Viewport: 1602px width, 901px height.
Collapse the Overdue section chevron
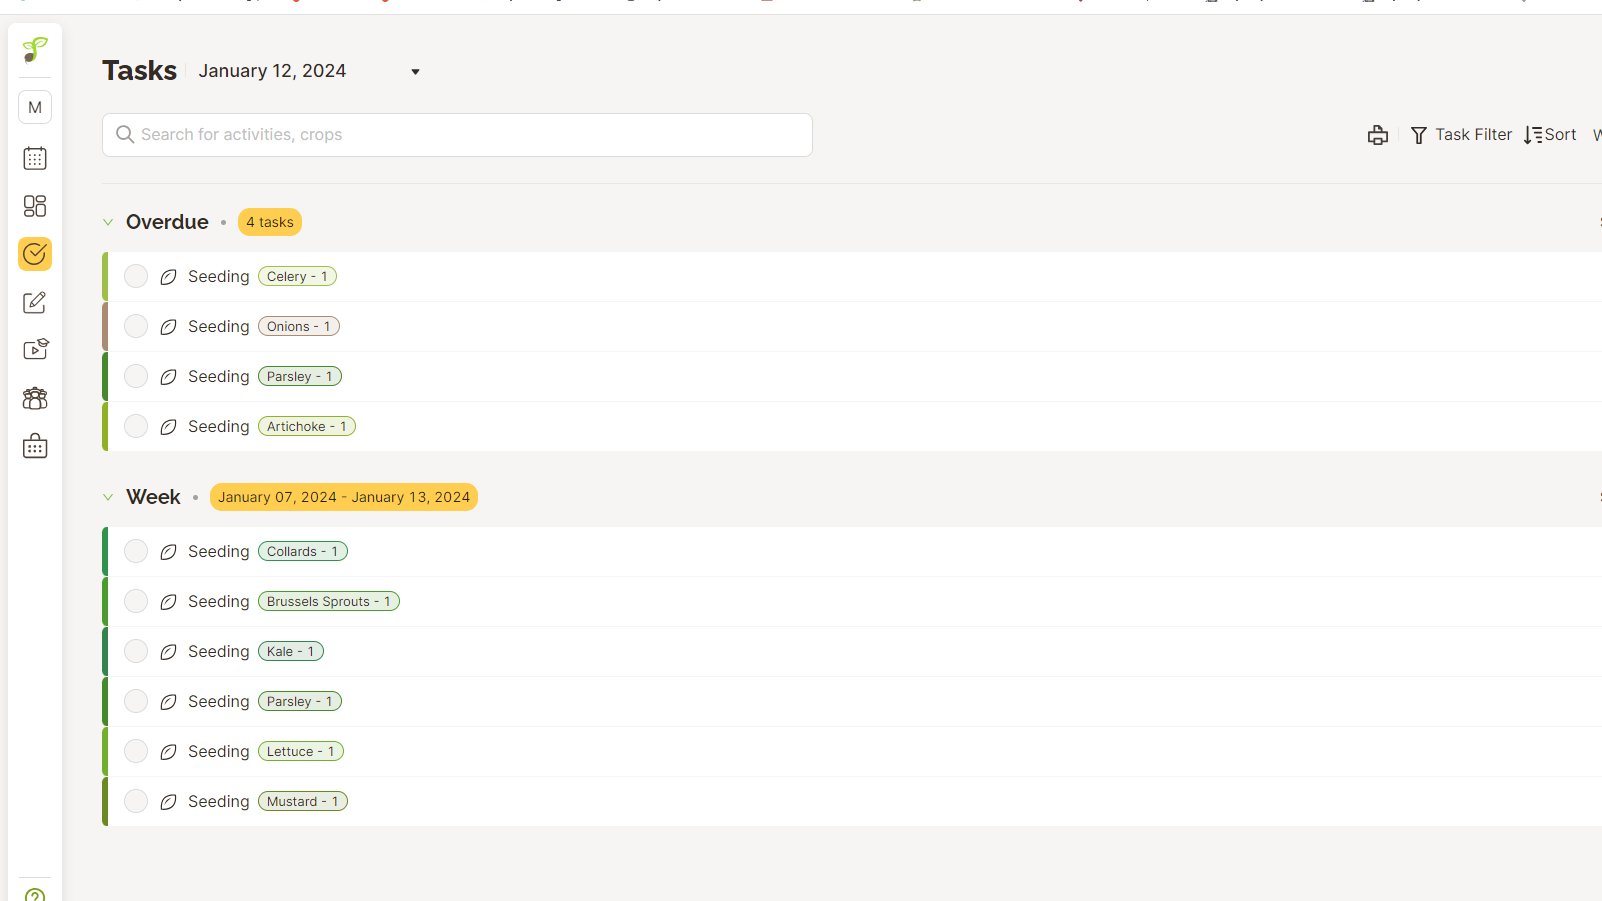[108, 222]
